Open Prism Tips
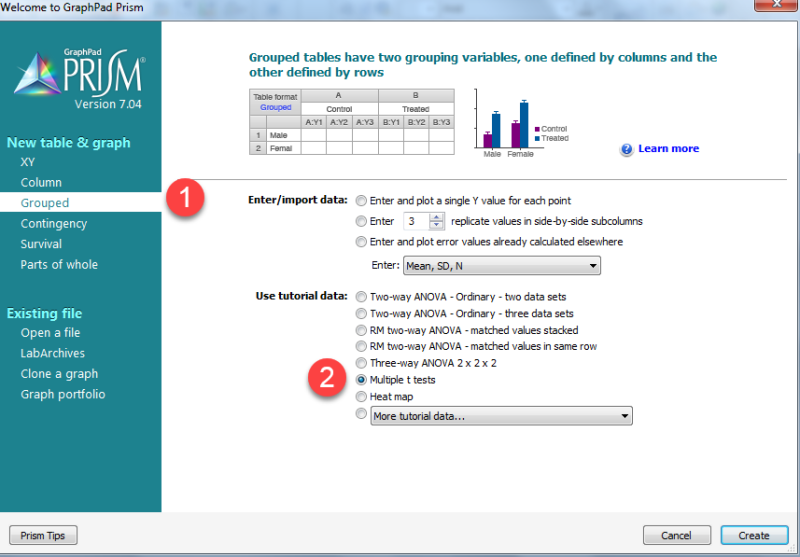The height and width of the screenshot is (557, 800). coord(43,536)
